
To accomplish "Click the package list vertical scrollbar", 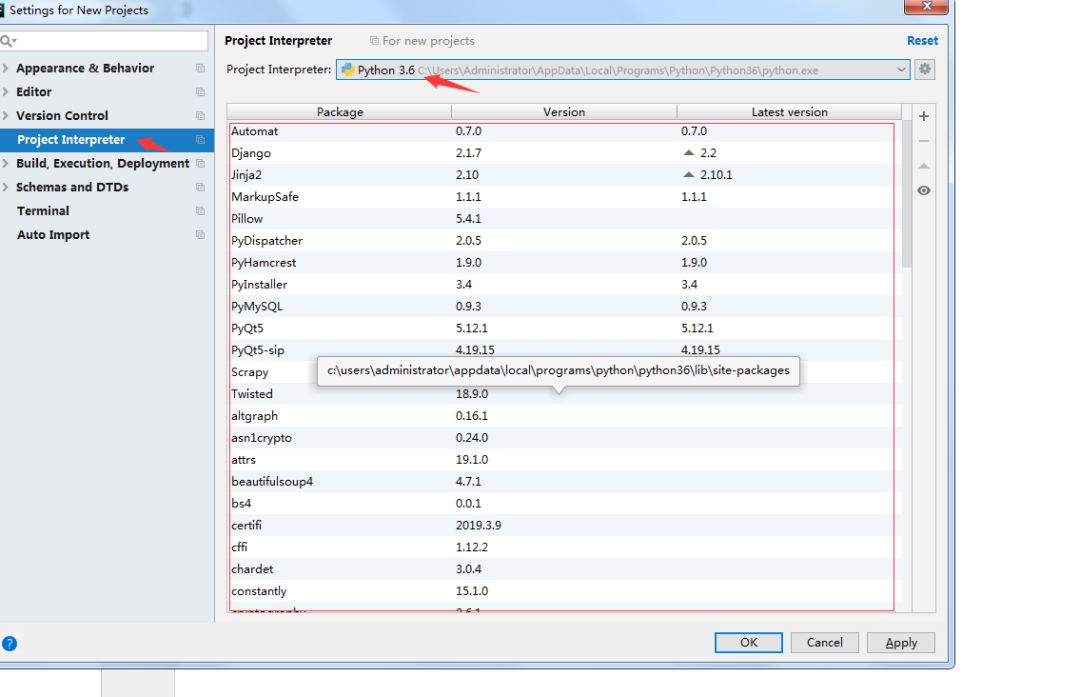I will click(906, 194).
